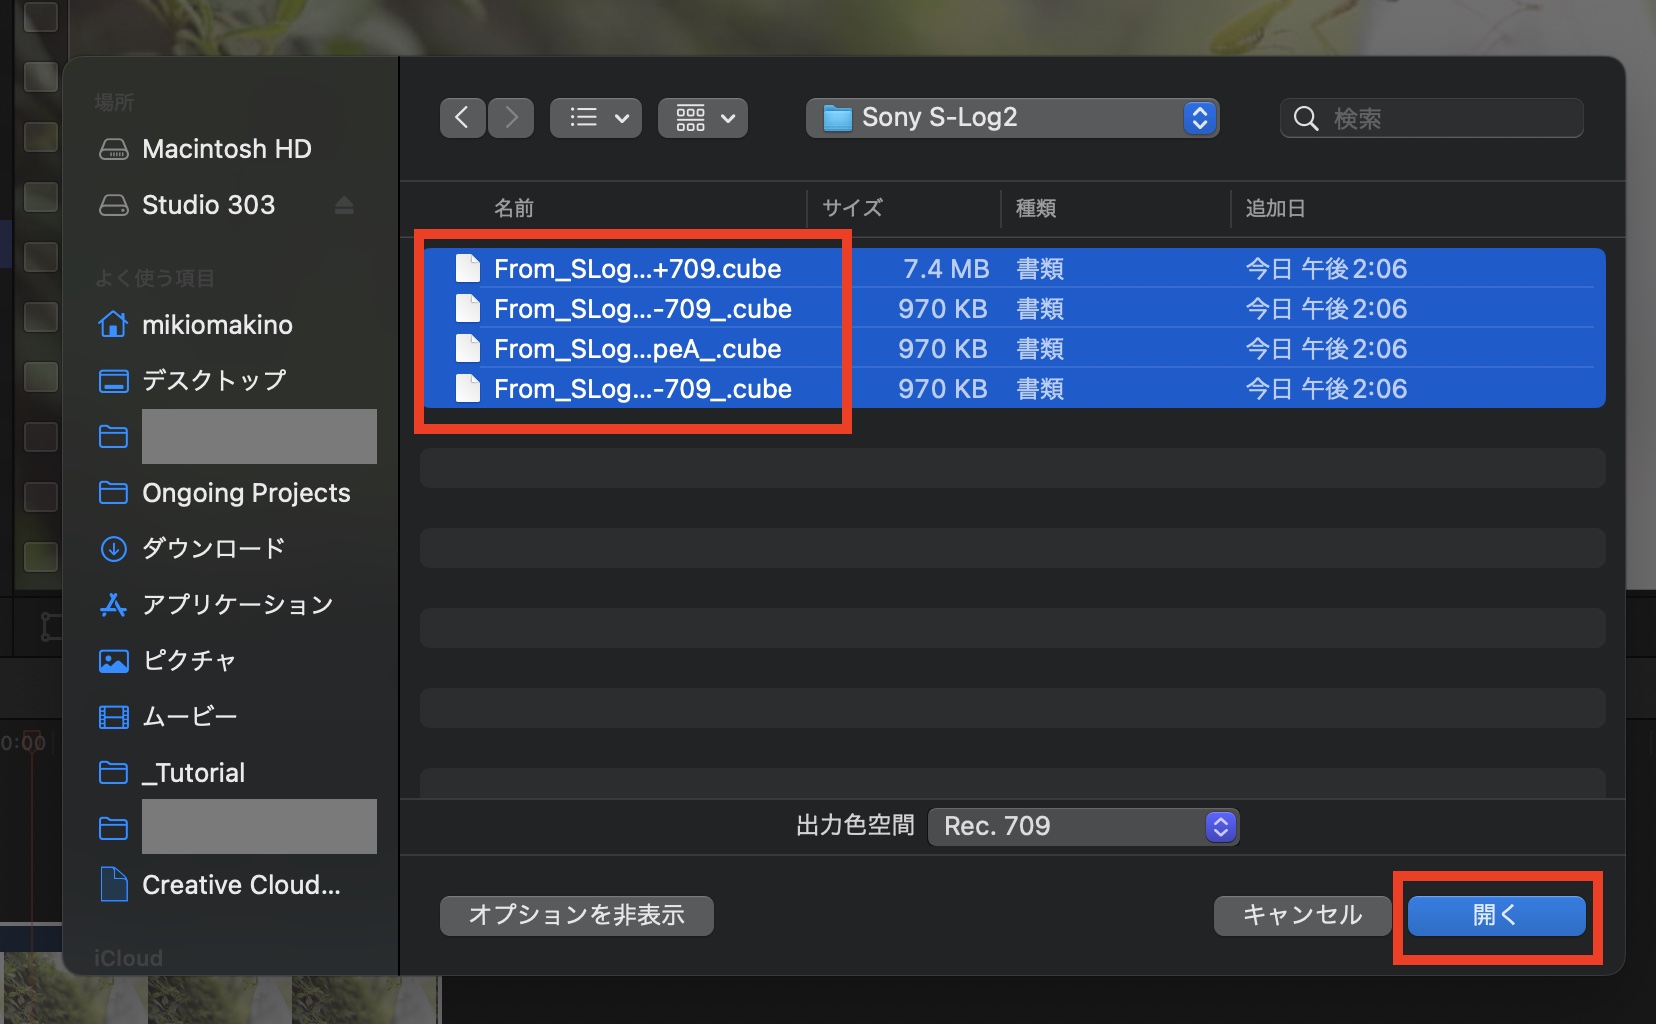Click the オプションを非表示 button

577,915
